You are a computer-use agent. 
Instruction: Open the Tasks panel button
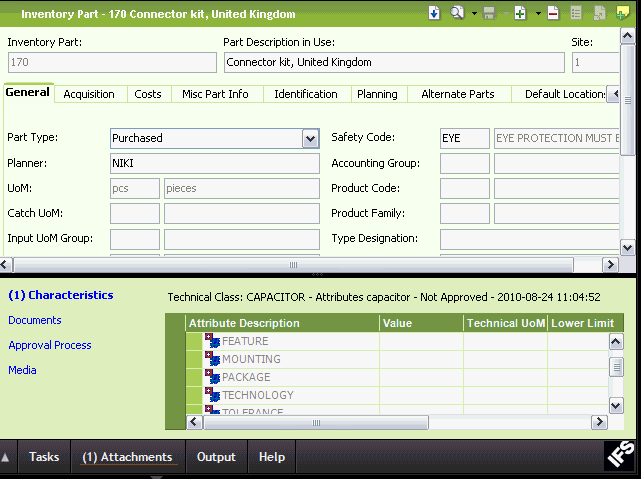click(x=44, y=457)
